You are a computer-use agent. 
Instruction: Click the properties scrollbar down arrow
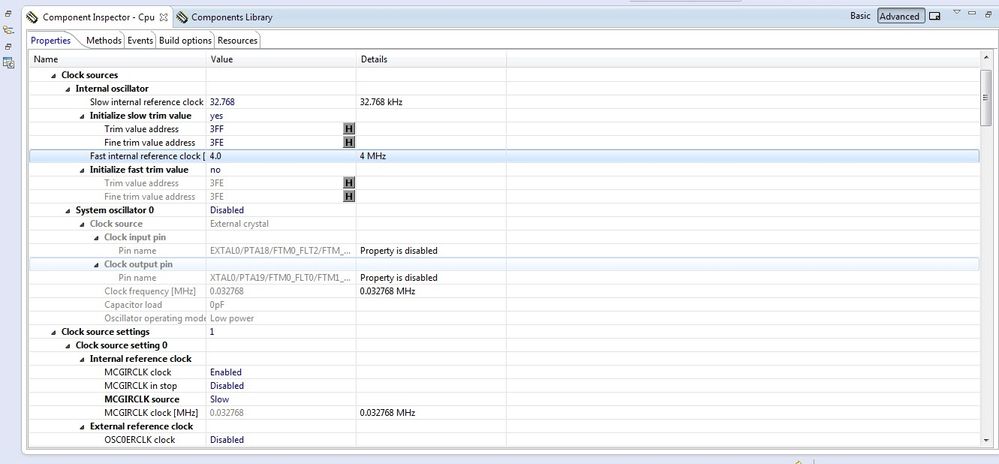[985, 440]
